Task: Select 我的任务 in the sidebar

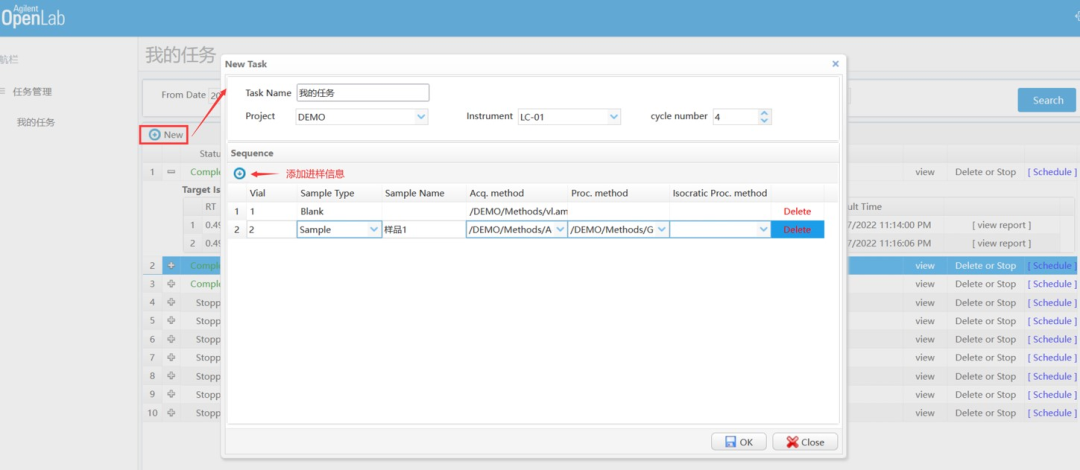Action: click(37, 123)
